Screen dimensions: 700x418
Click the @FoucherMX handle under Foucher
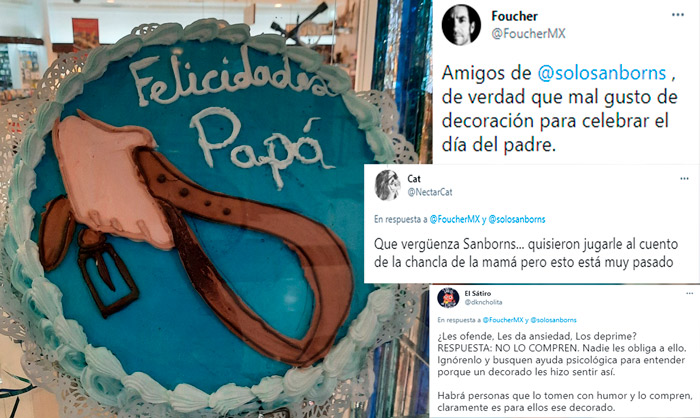(529, 33)
